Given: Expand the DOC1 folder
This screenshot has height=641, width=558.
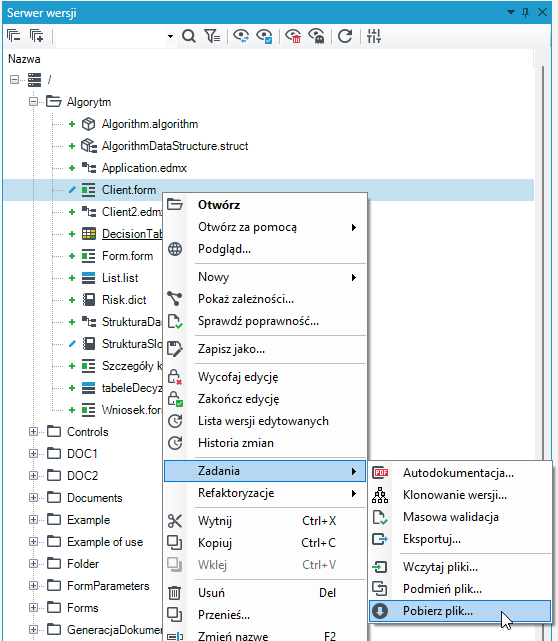Looking at the screenshot, I should coord(34,454).
